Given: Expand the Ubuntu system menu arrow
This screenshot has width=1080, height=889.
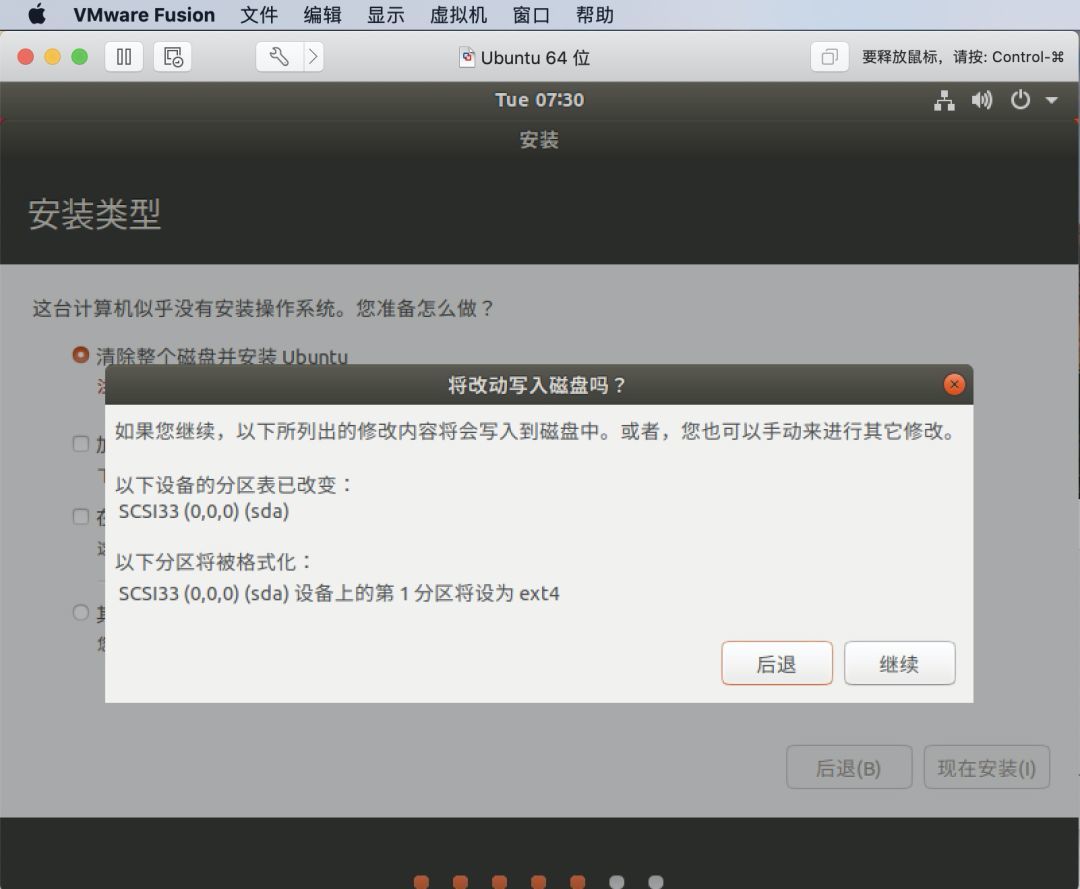Looking at the screenshot, I should click(1051, 100).
